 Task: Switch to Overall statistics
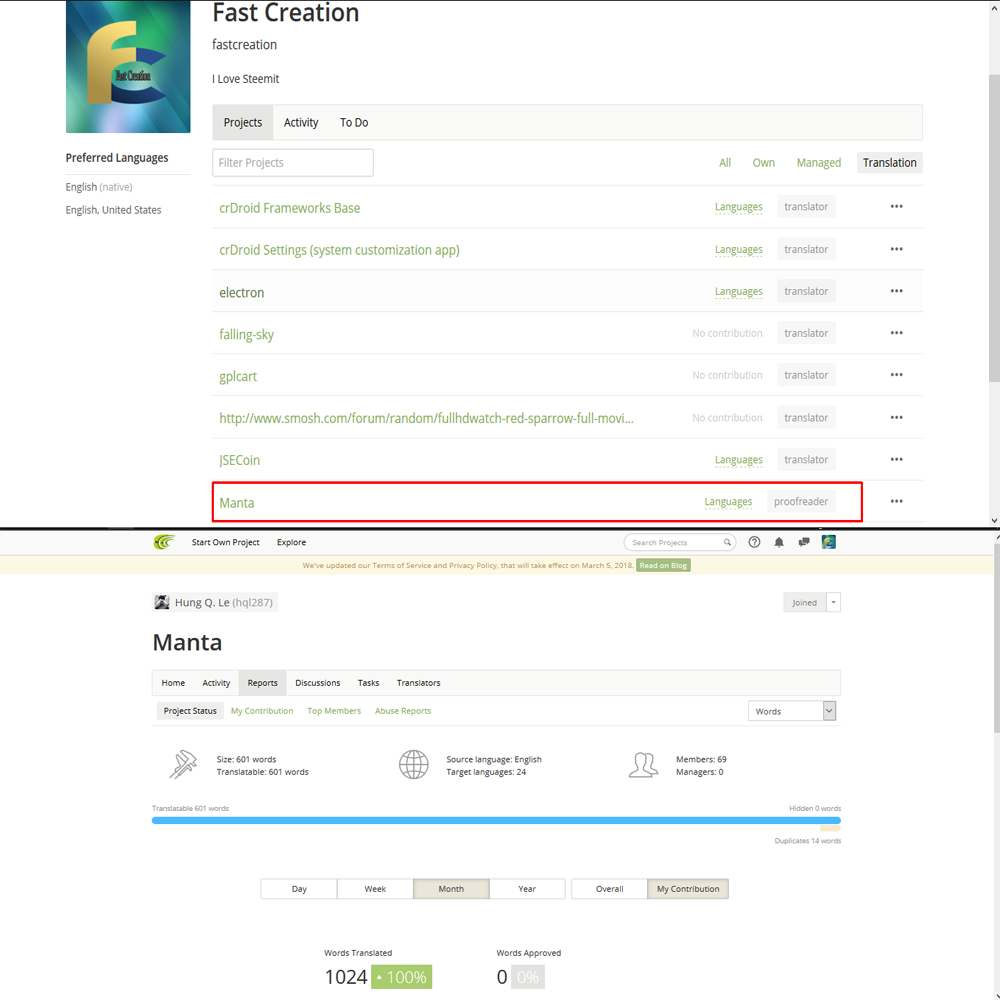click(x=609, y=889)
